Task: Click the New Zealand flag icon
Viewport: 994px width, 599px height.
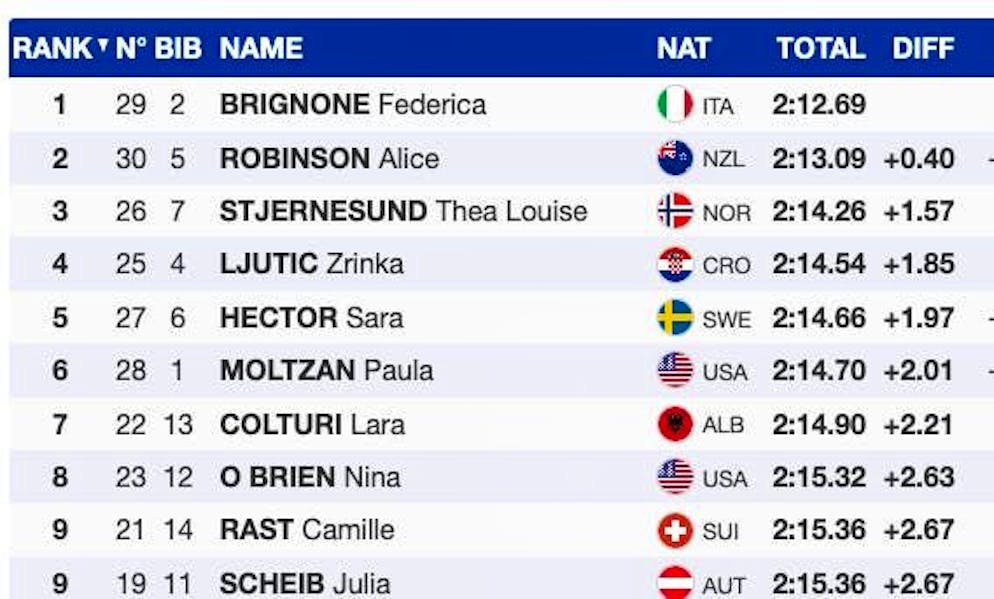Action: click(x=675, y=158)
